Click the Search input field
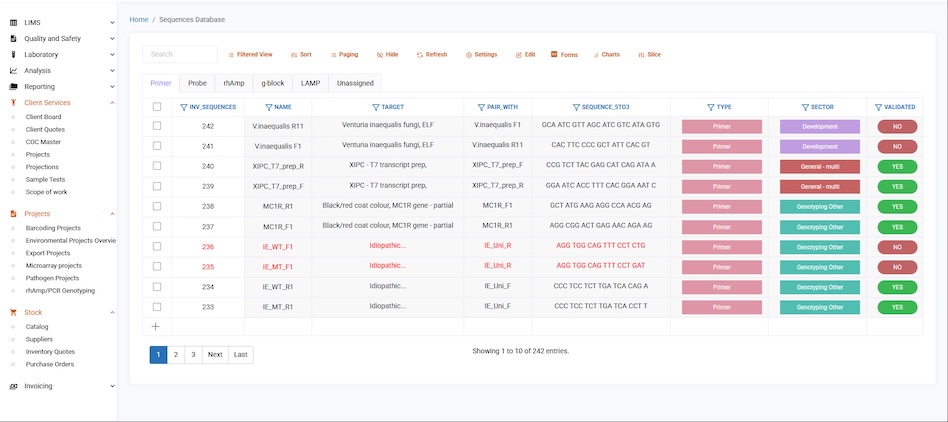This screenshot has height=422, width=948. [x=180, y=54]
